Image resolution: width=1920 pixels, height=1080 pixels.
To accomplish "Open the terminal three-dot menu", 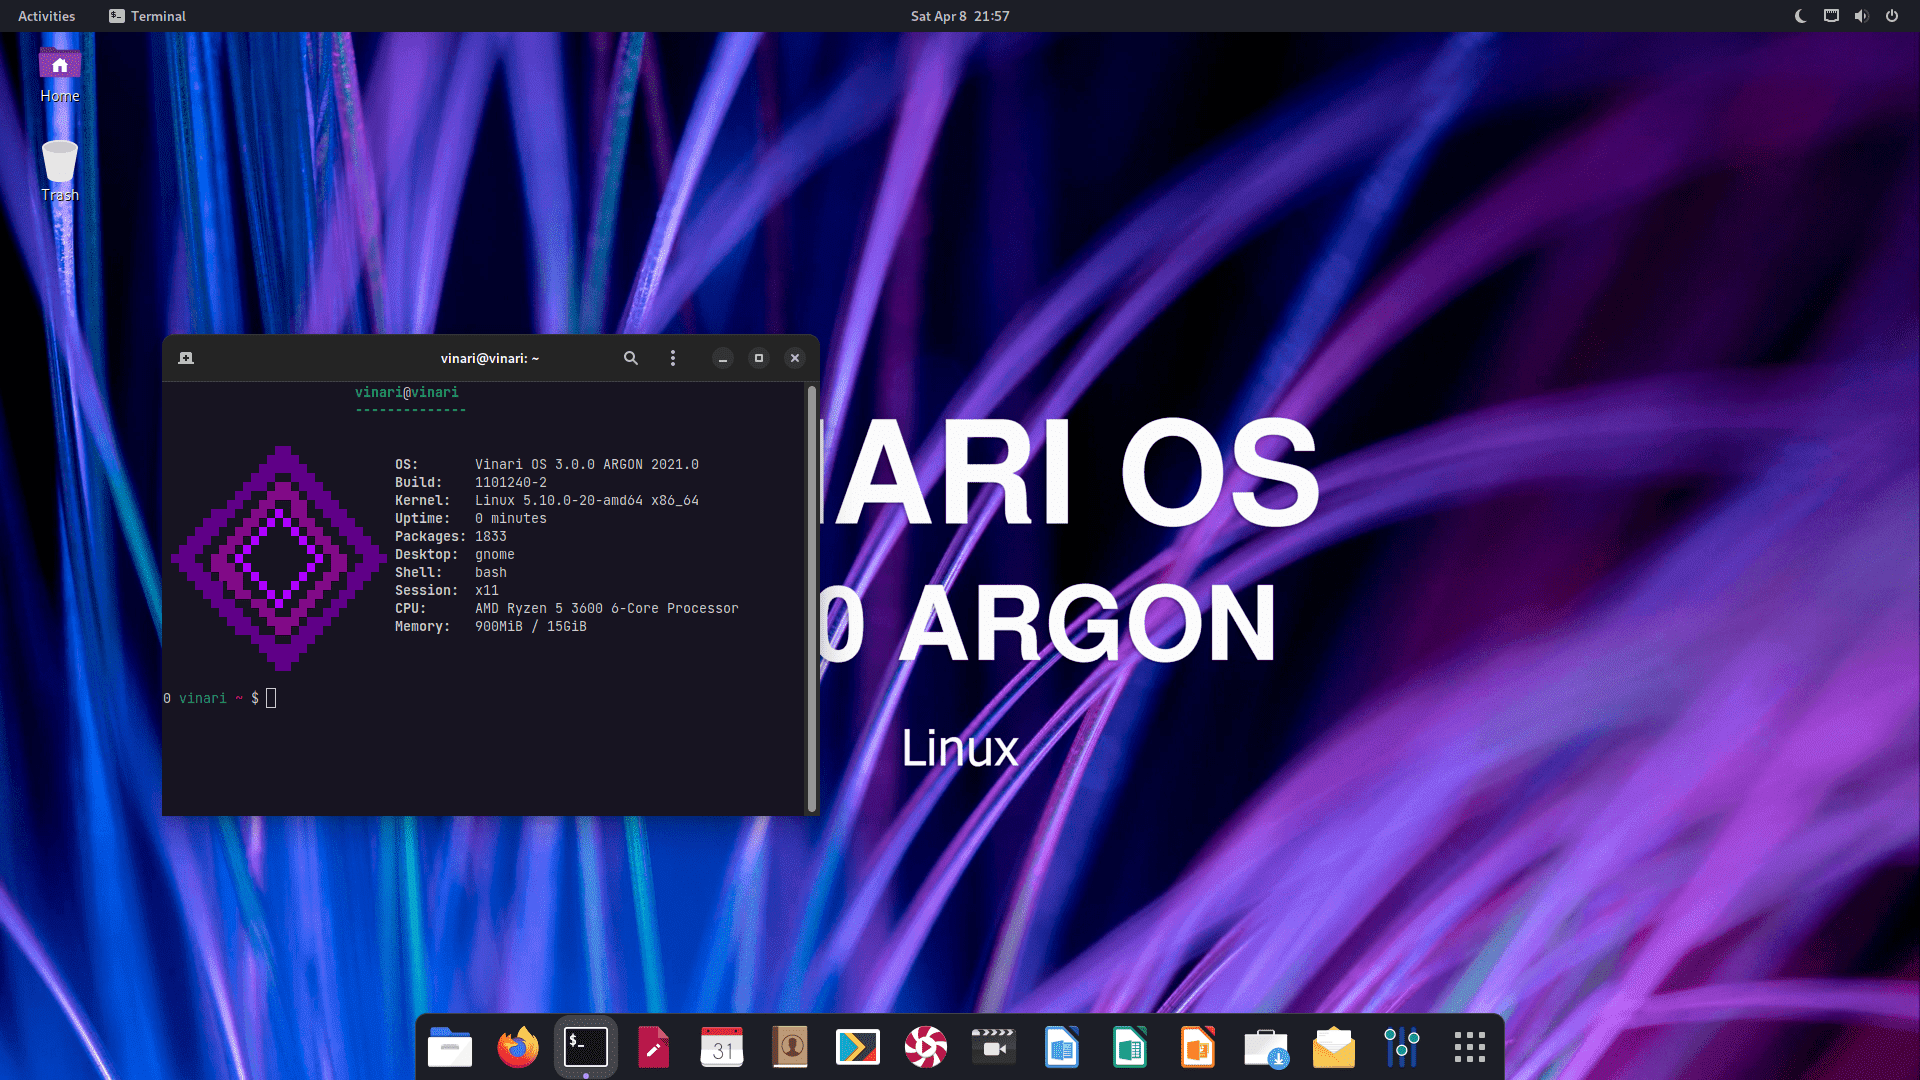I will 673,358.
